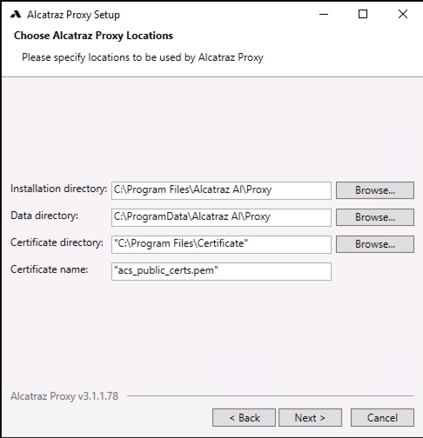
Task: Focus the Installation directory path field
Action: tap(221, 190)
